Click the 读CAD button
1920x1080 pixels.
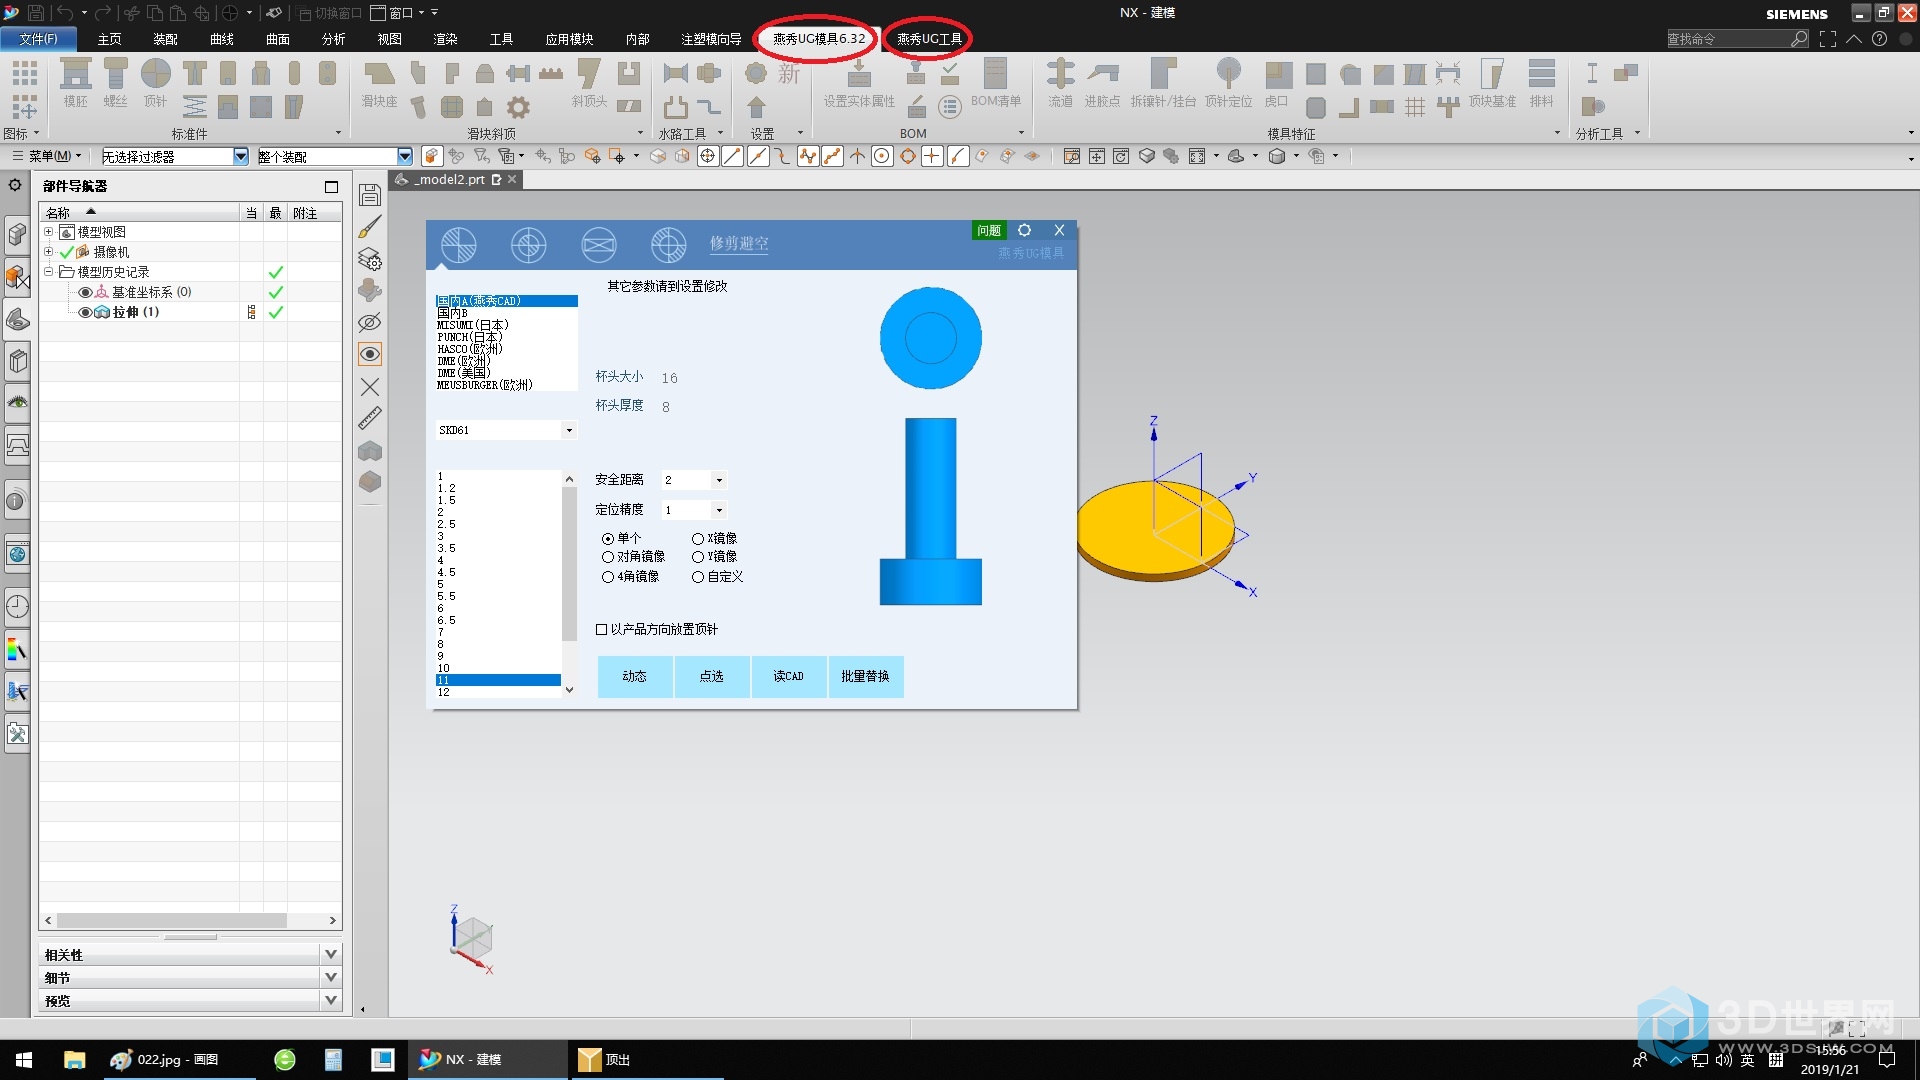coord(788,677)
